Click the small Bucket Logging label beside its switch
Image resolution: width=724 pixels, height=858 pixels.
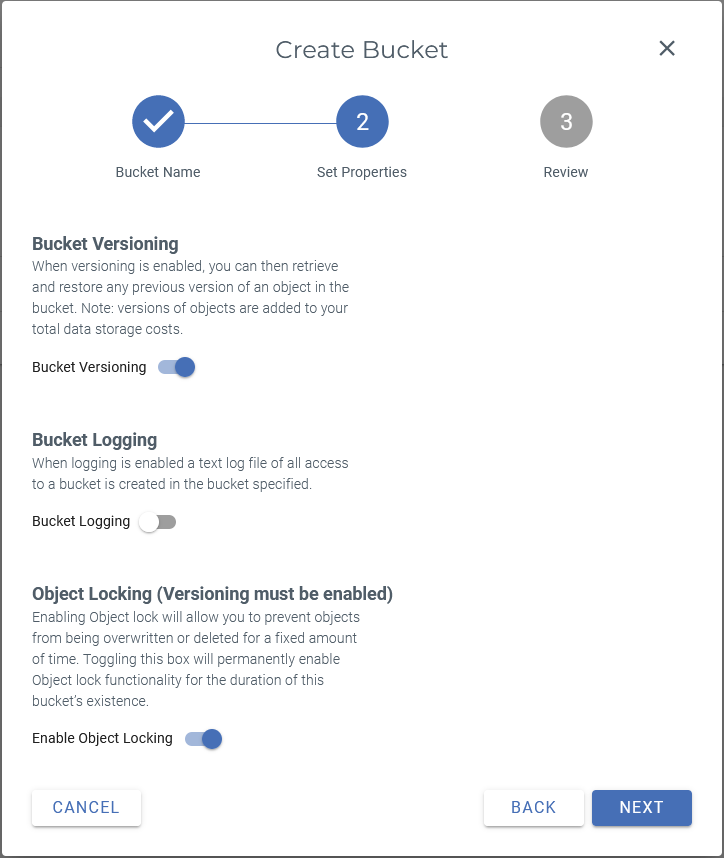(81, 521)
